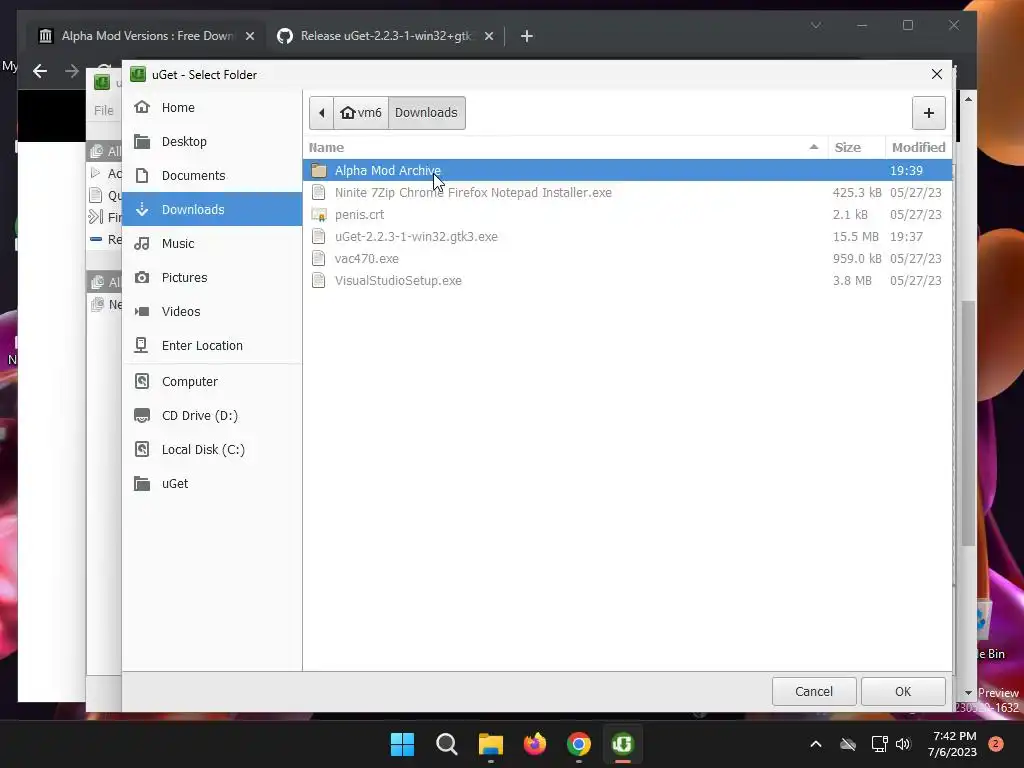Viewport: 1024px width, 768px height.
Task: Create a new folder with plus button
Action: (929, 113)
